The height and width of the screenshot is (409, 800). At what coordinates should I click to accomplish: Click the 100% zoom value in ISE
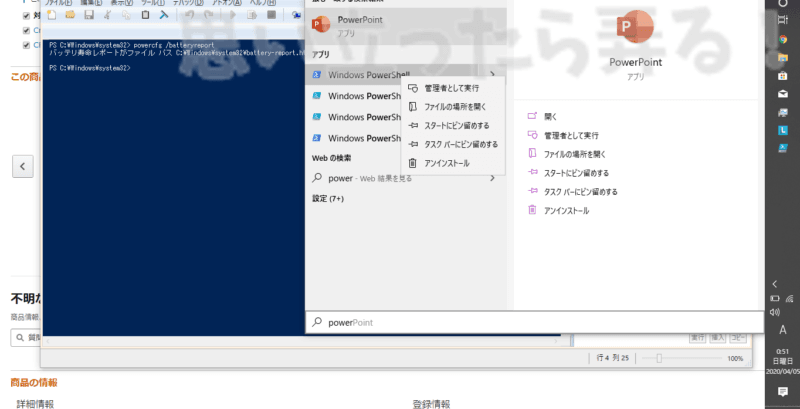pos(735,359)
